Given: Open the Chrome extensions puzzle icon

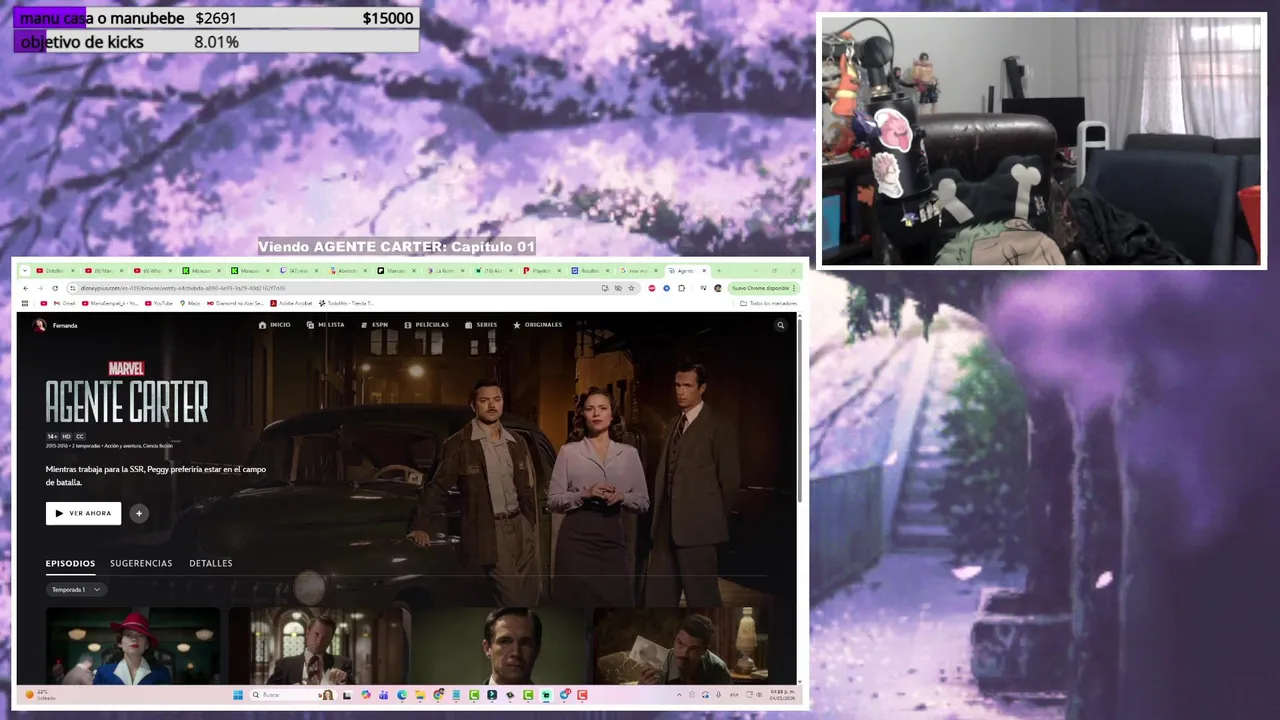Looking at the screenshot, I should pyautogui.click(x=681, y=288).
